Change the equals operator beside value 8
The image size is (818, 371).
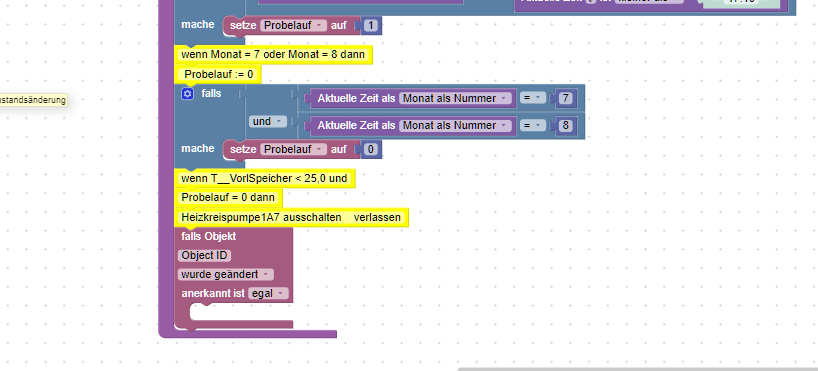coord(533,125)
